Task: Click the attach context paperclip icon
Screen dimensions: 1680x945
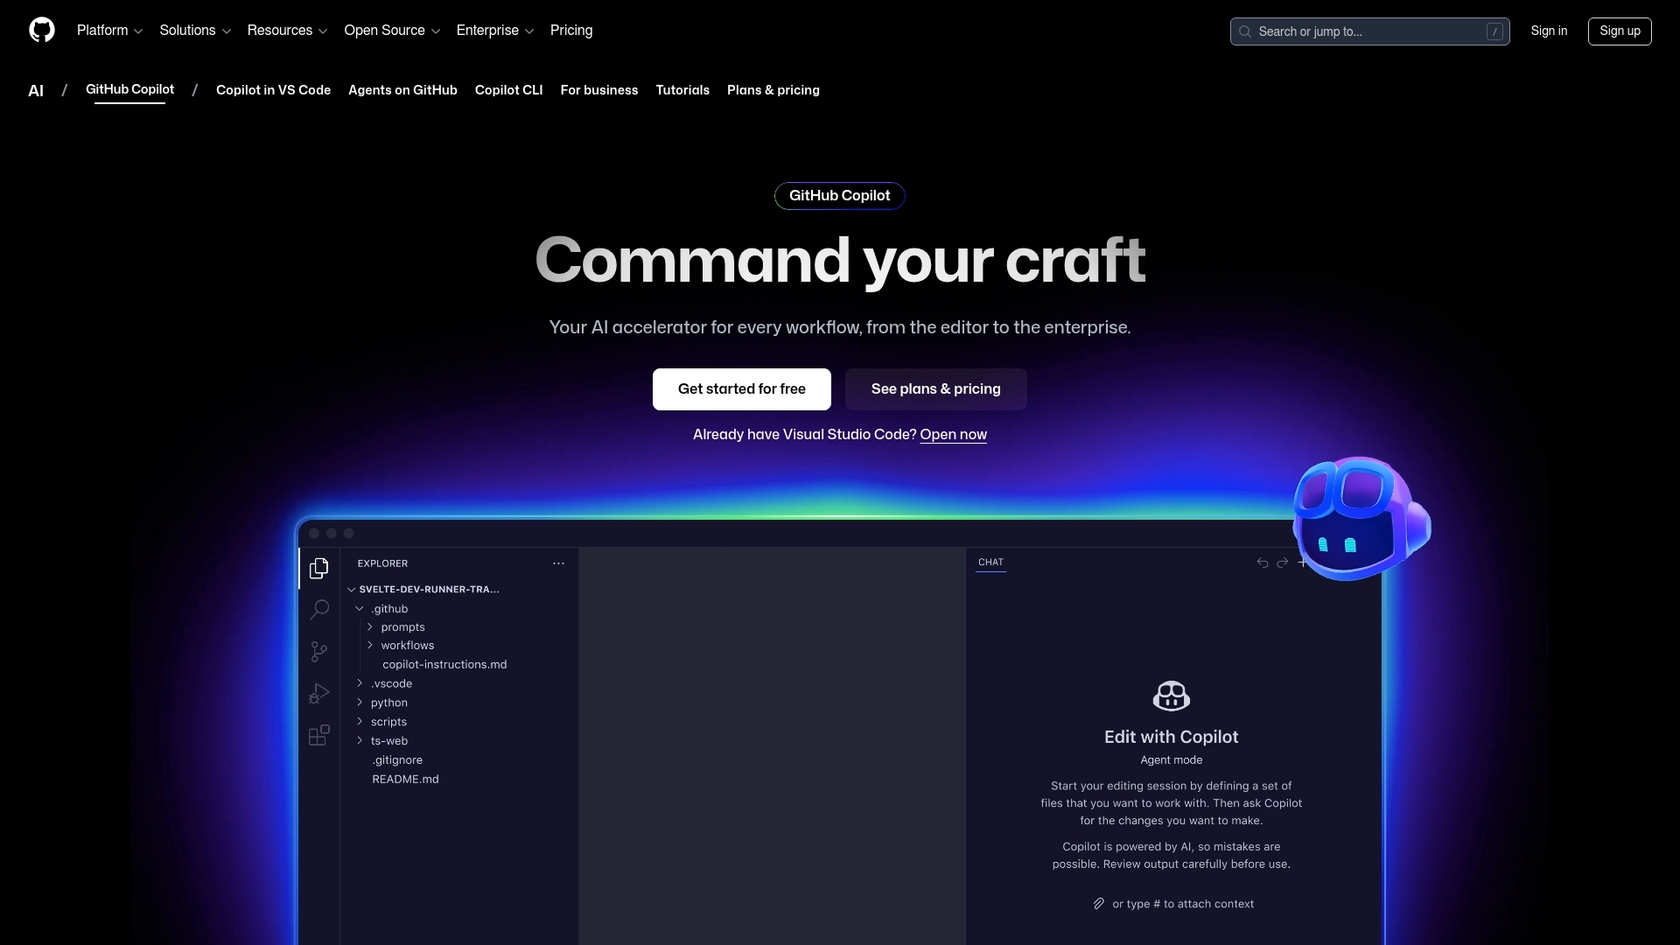Action: (1098, 903)
